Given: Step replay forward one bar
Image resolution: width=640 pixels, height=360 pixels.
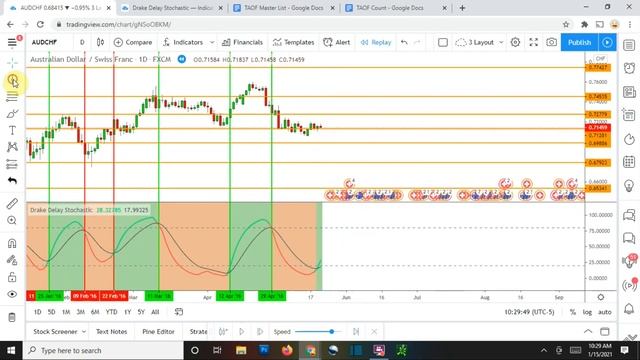Looking at the screenshot, I should click(x=260, y=331).
